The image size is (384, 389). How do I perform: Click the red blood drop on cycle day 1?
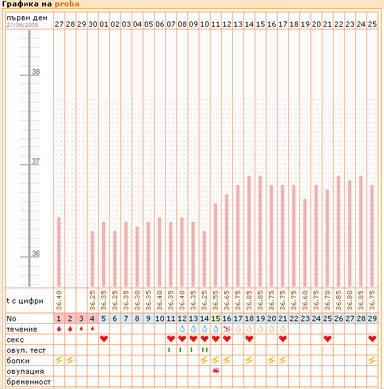point(59,329)
